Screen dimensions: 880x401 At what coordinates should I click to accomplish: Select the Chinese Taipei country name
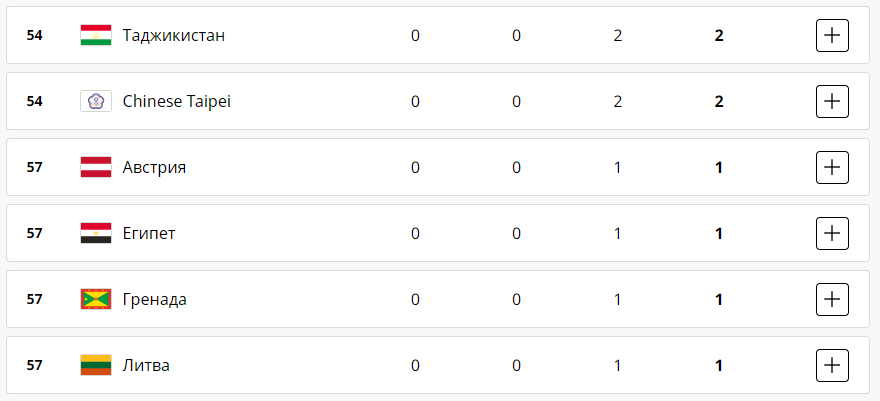pos(176,101)
